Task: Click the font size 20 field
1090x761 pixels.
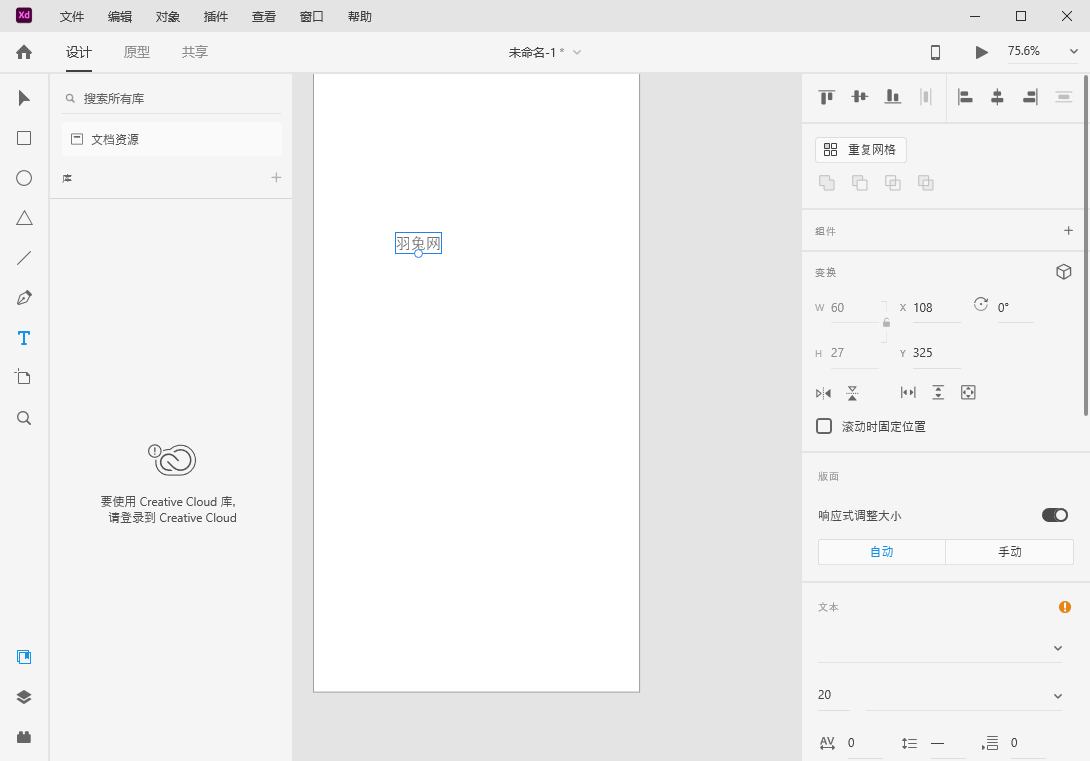Action: [x=833, y=695]
